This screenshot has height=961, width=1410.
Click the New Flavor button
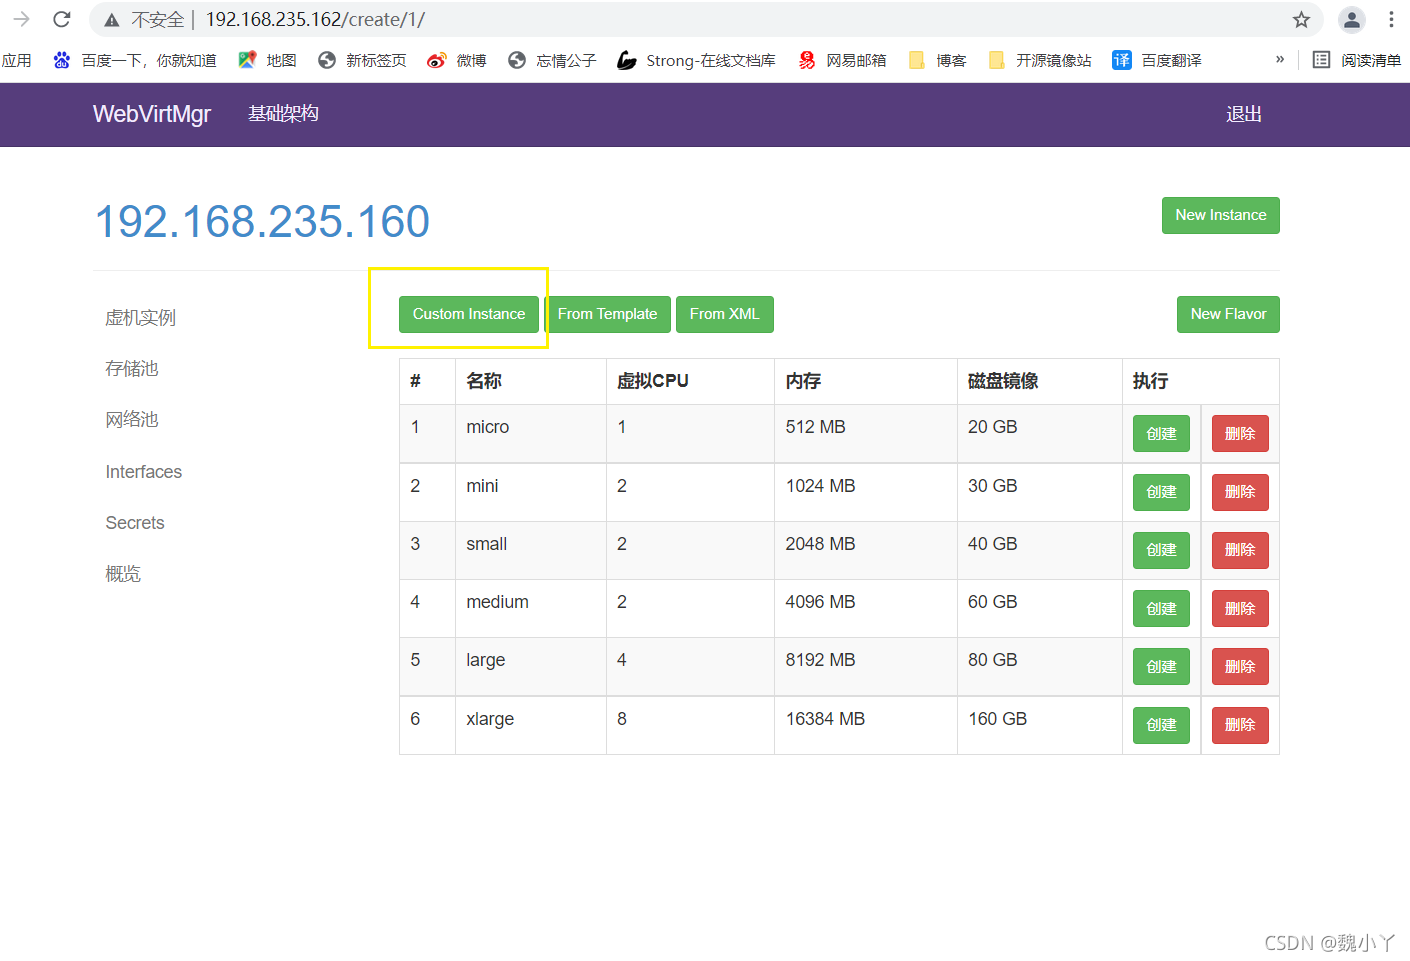pyautogui.click(x=1228, y=314)
